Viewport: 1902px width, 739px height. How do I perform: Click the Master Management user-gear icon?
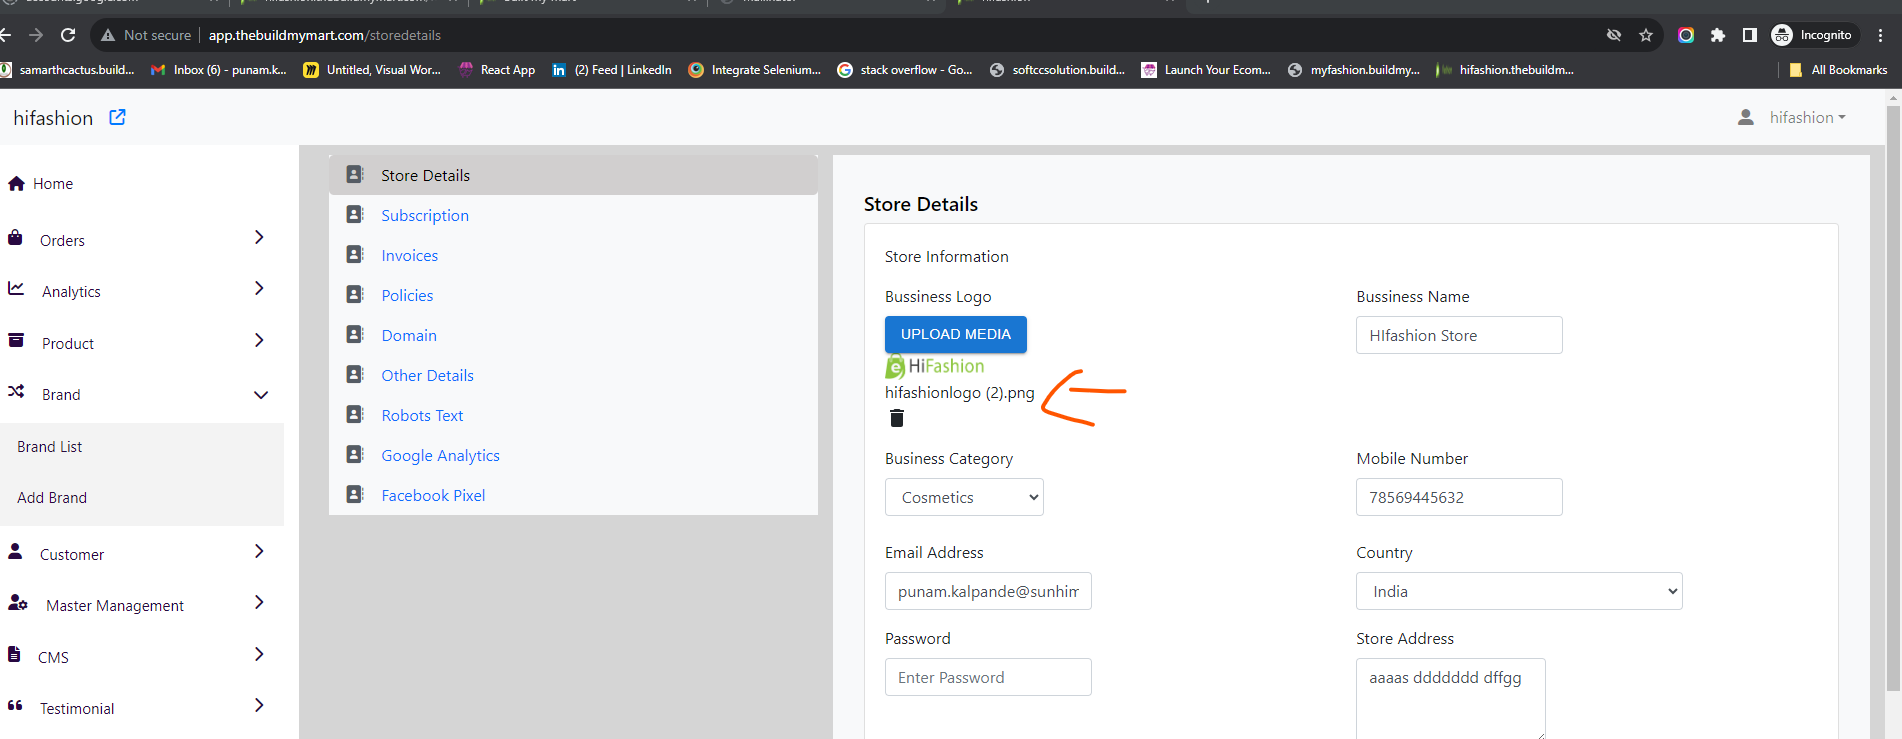click(18, 603)
